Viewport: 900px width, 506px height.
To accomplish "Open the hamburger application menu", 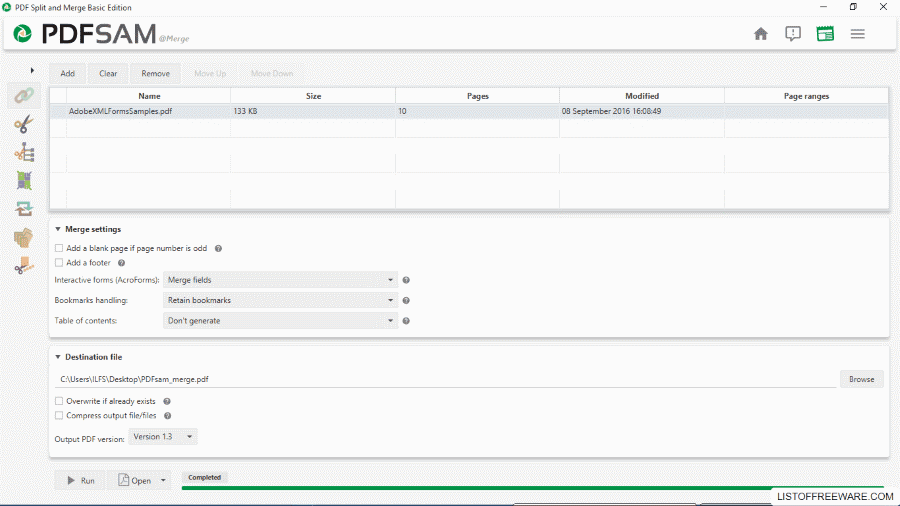I will (858, 34).
